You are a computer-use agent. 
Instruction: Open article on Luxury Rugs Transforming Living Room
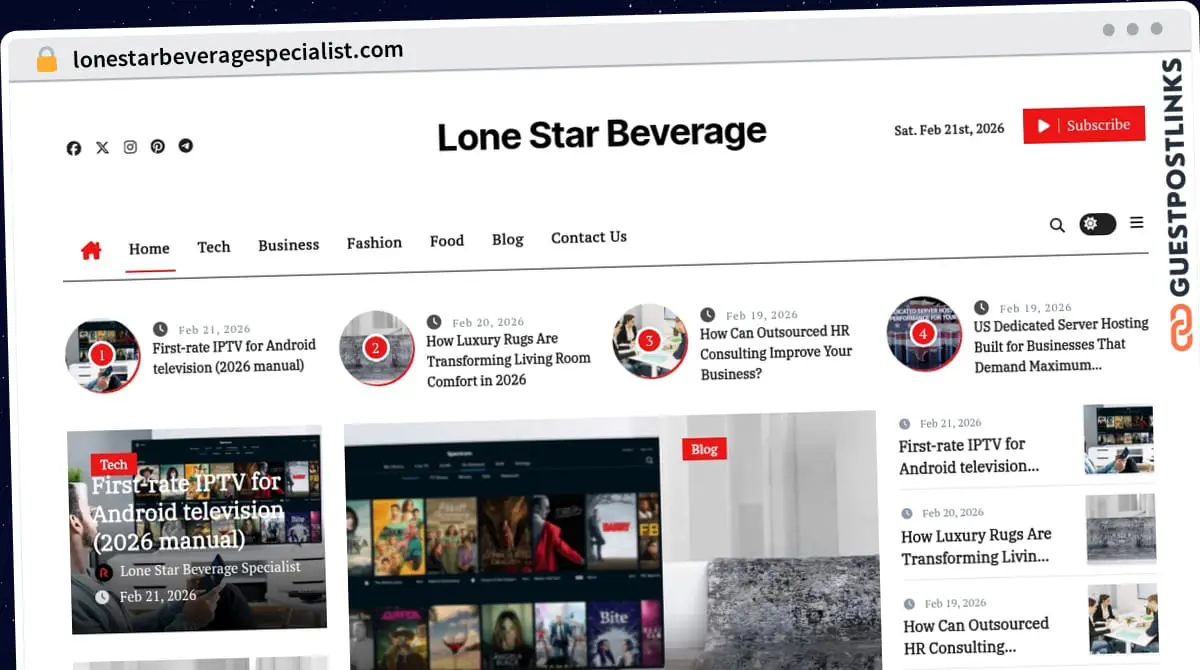pyautogui.click(x=509, y=359)
